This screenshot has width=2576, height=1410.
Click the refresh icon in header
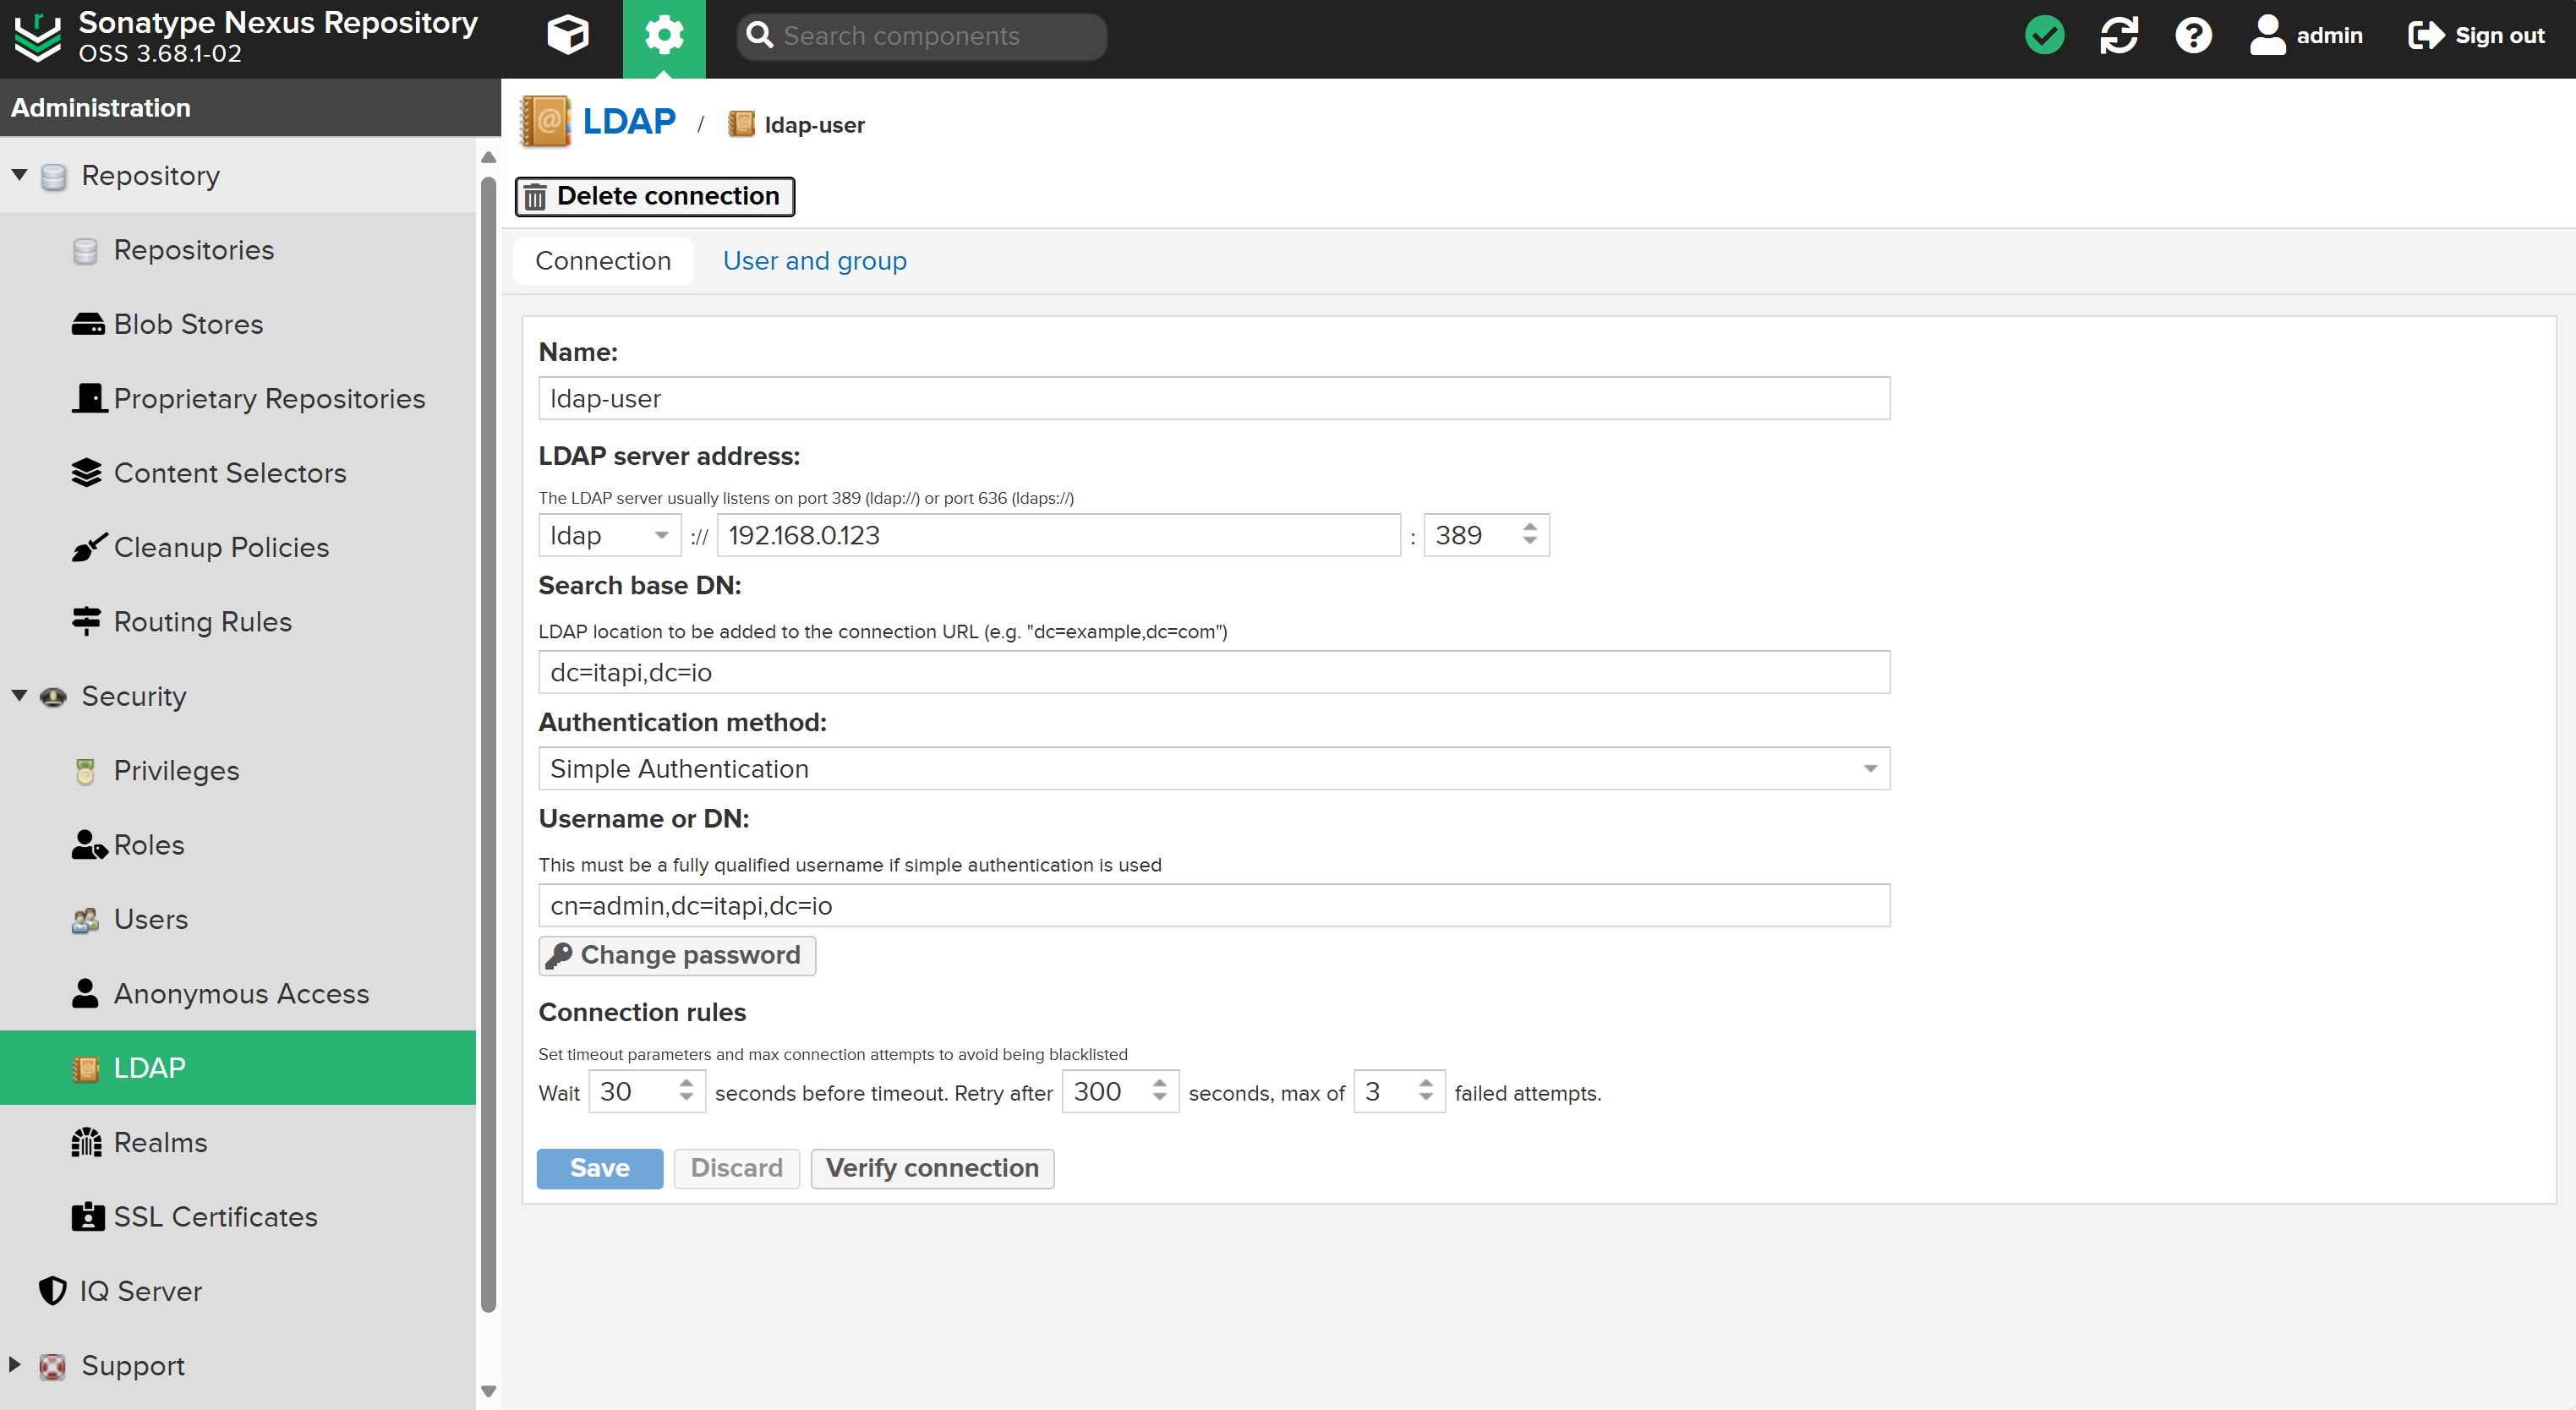coord(2119,36)
